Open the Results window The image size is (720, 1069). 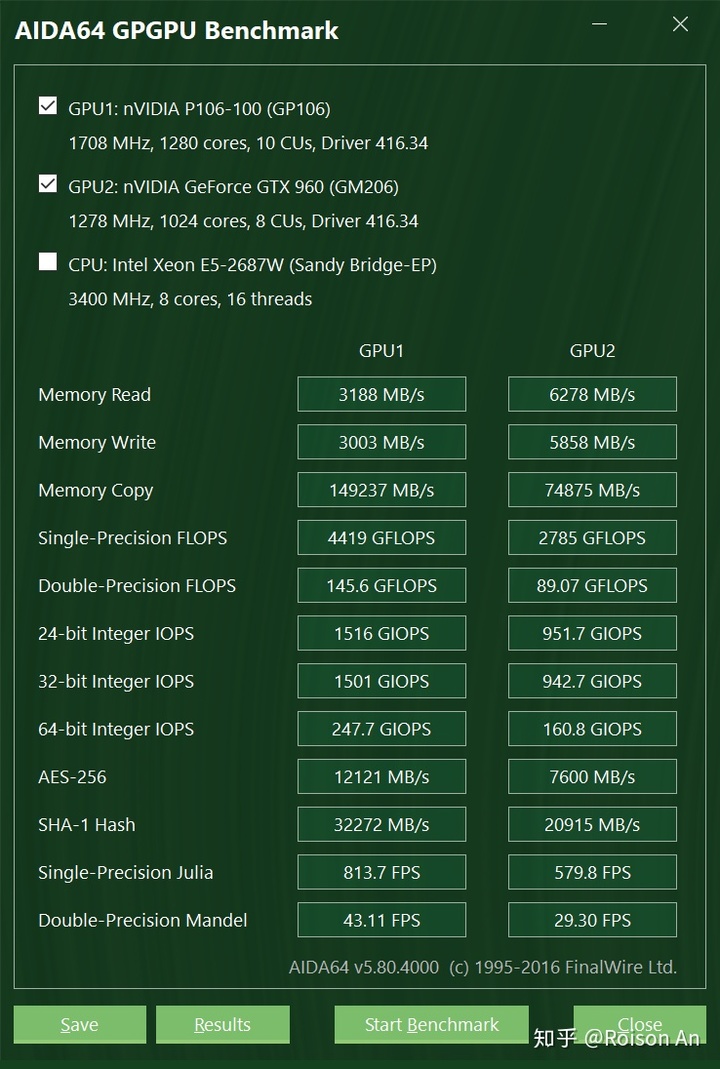pyautogui.click(x=222, y=1024)
